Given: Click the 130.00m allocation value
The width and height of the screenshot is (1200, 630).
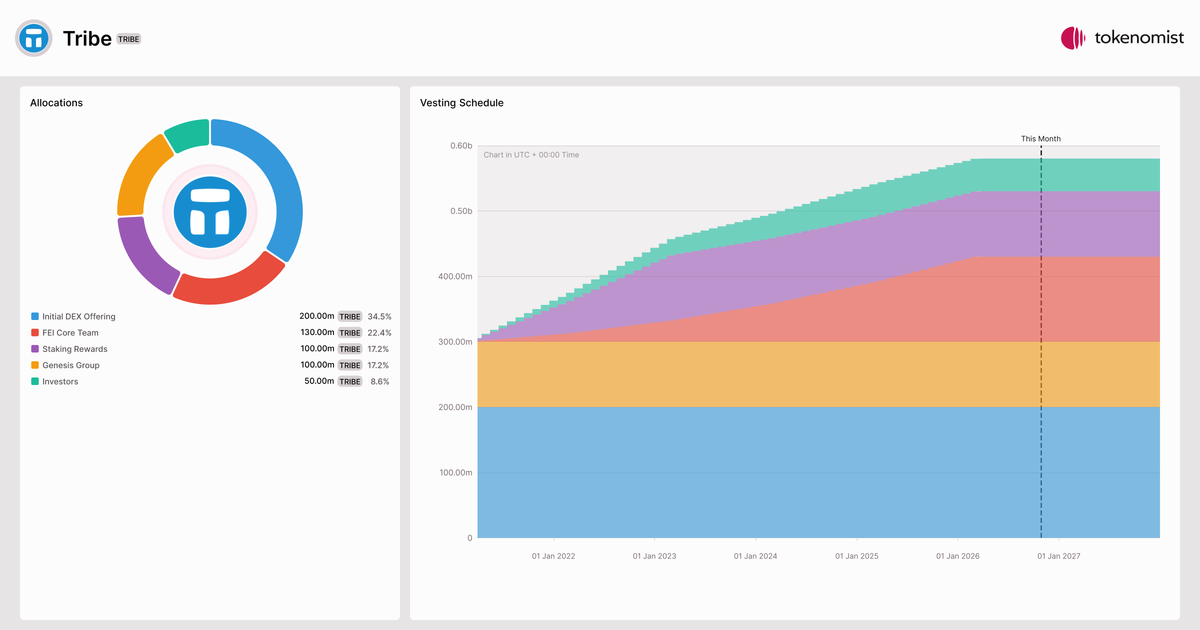Looking at the screenshot, I should pyautogui.click(x=317, y=332).
